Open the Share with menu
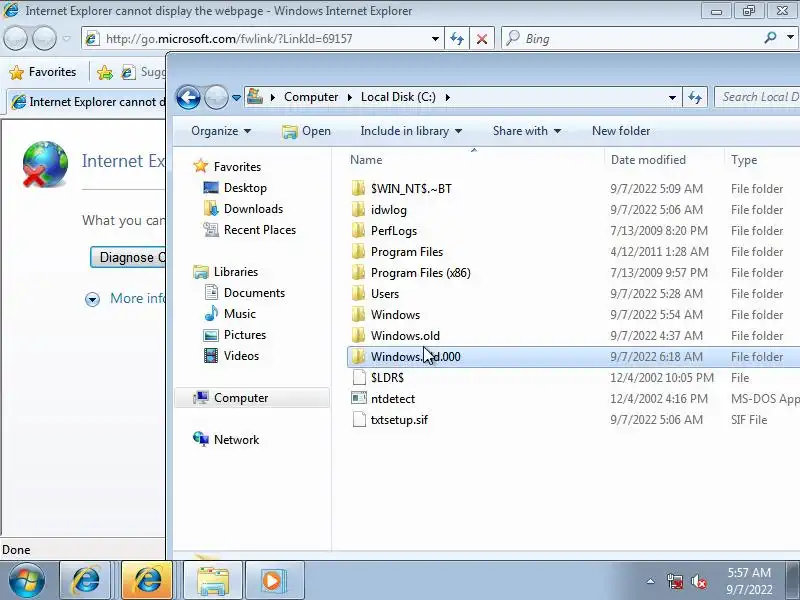Viewport: 800px width, 600px height. point(527,131)
